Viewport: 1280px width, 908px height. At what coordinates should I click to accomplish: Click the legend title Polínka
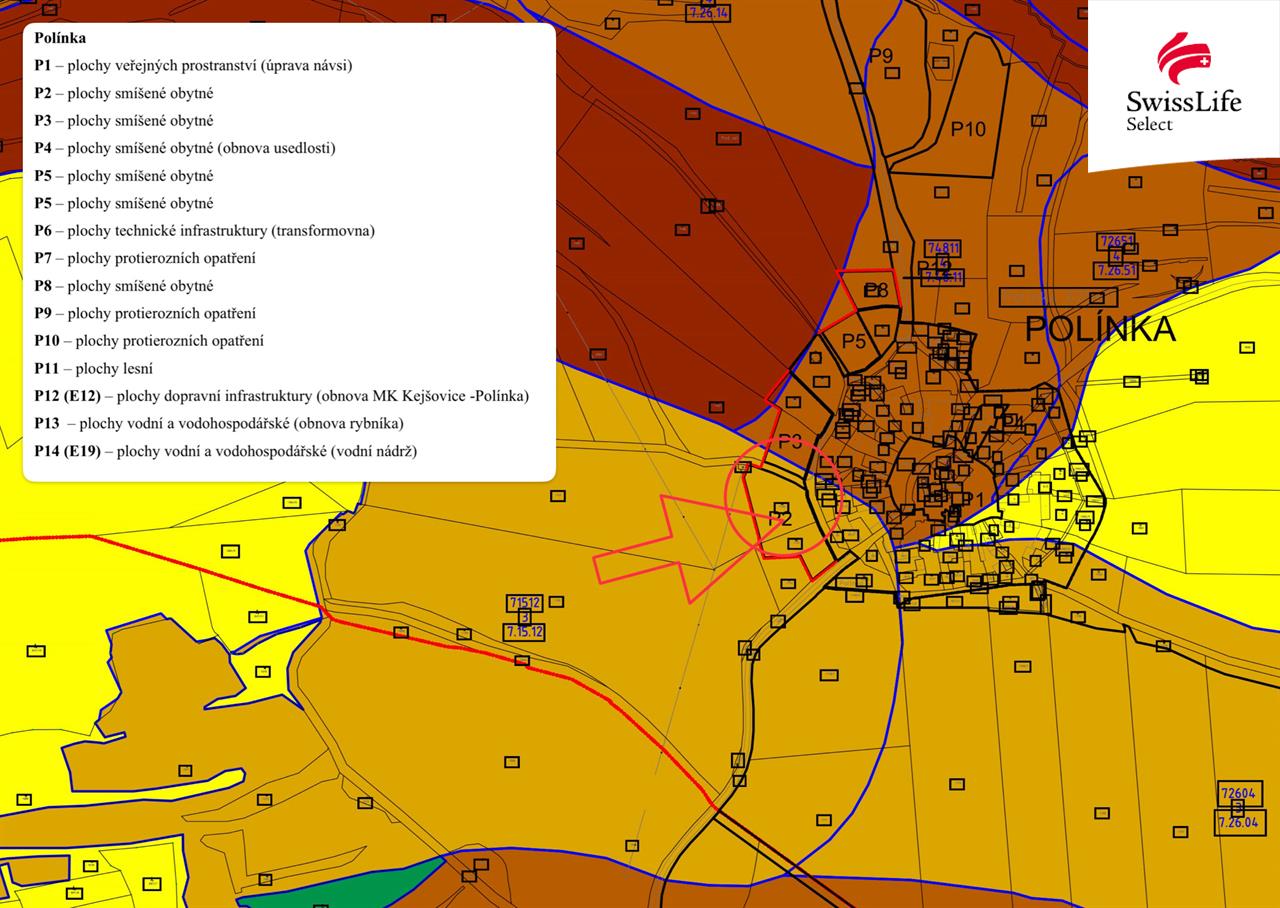pos(60,38)
